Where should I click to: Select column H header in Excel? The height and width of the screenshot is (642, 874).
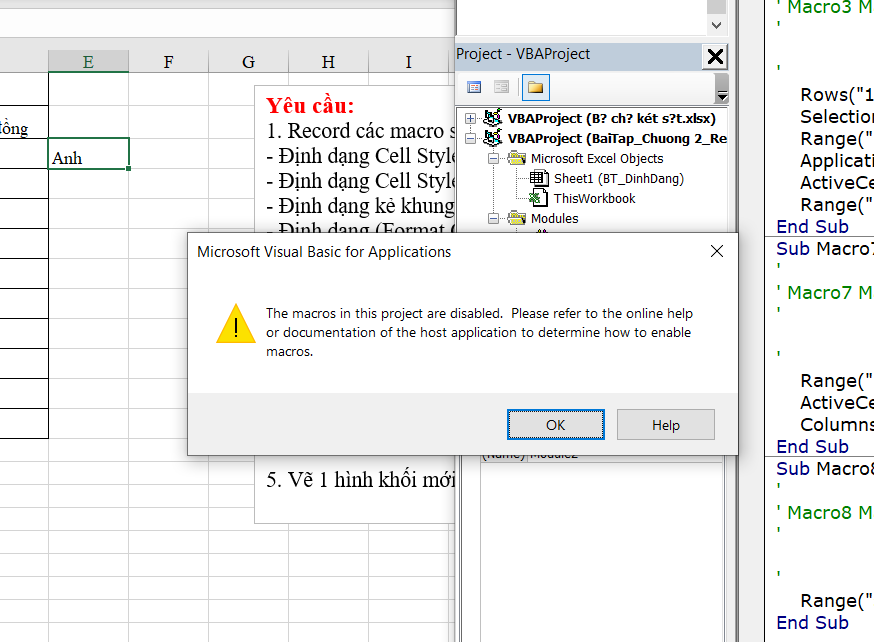(328, 61)
